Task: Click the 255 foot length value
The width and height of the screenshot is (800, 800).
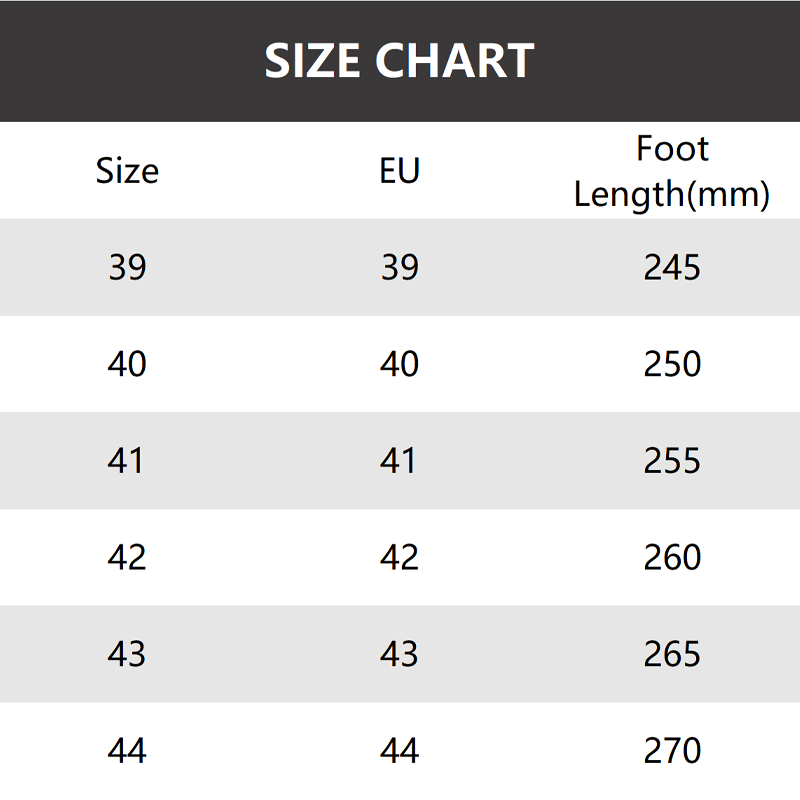Action: tap(672, 460)
